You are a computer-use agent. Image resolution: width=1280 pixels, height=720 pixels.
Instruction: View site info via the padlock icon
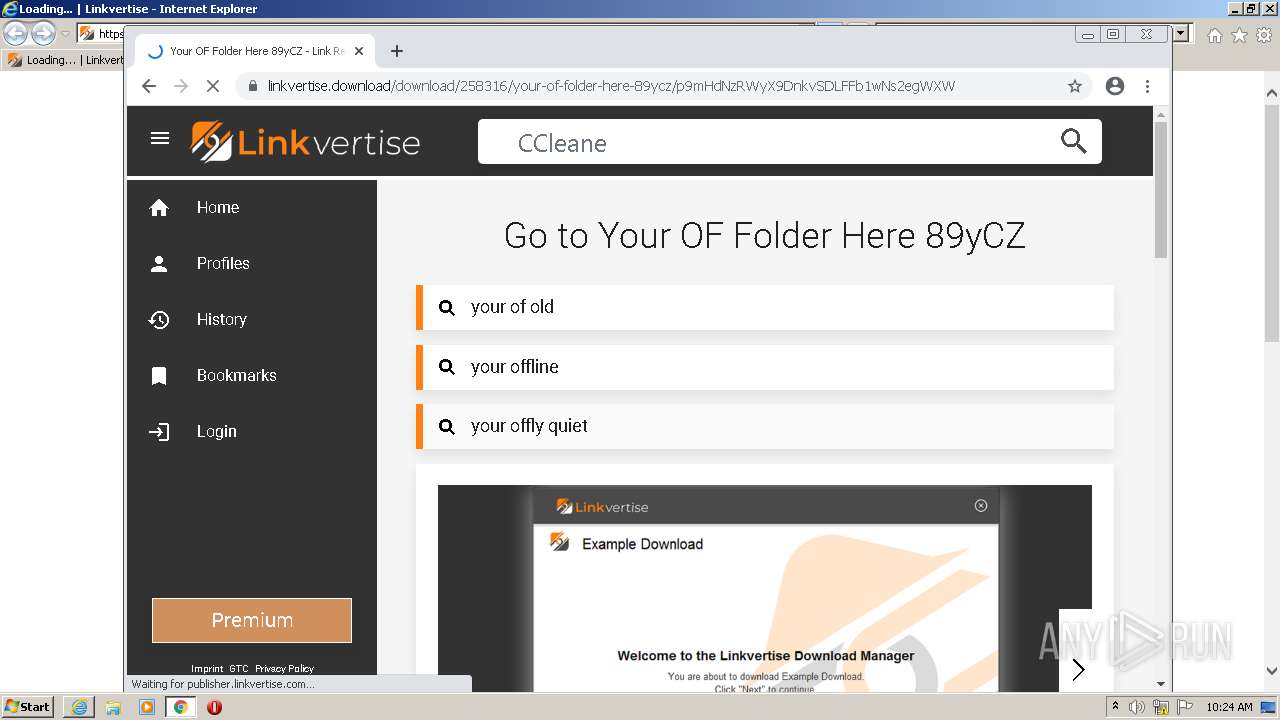pos(253,86)
